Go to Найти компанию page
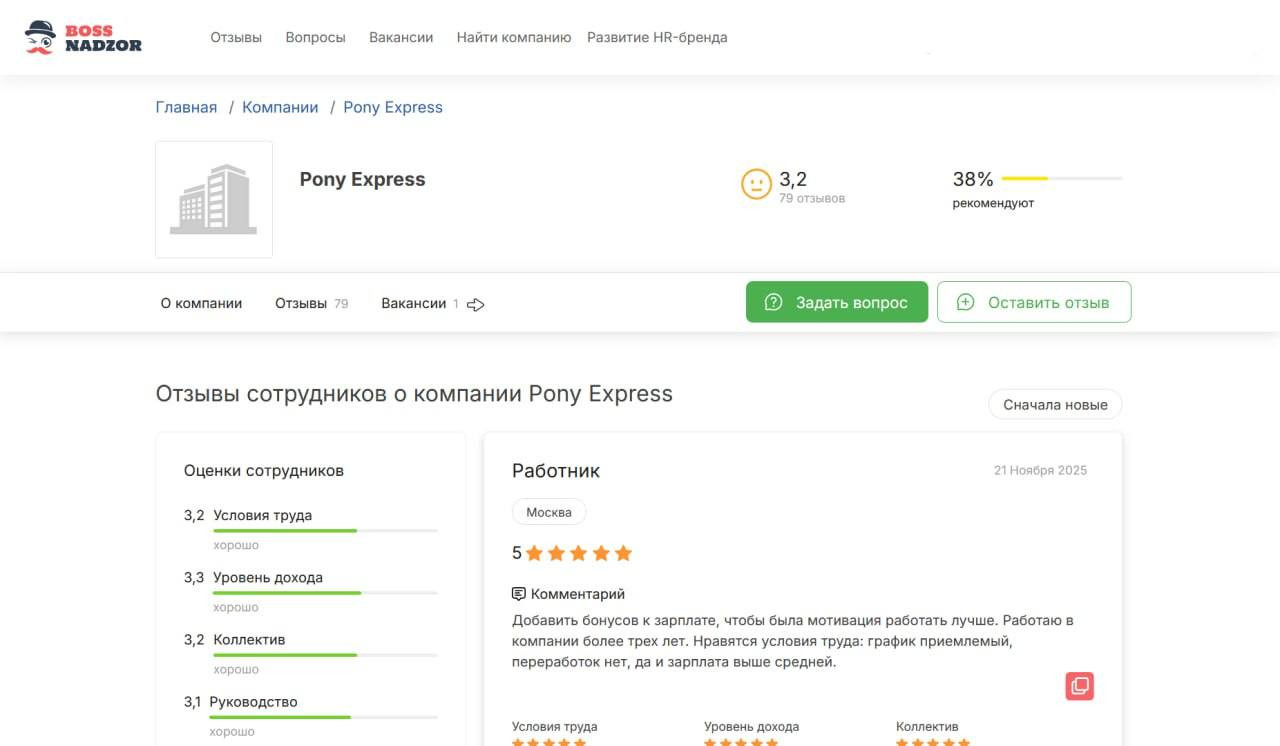This screenshot has width=1280, height=746. coord(513,37)
